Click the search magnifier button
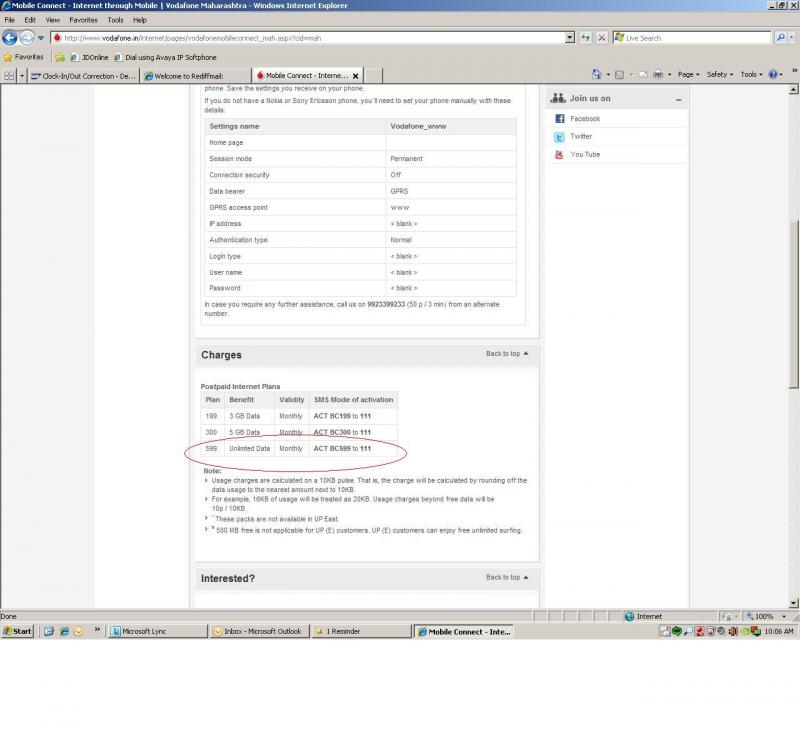This screenshot has height=730, width=800. 780,38
